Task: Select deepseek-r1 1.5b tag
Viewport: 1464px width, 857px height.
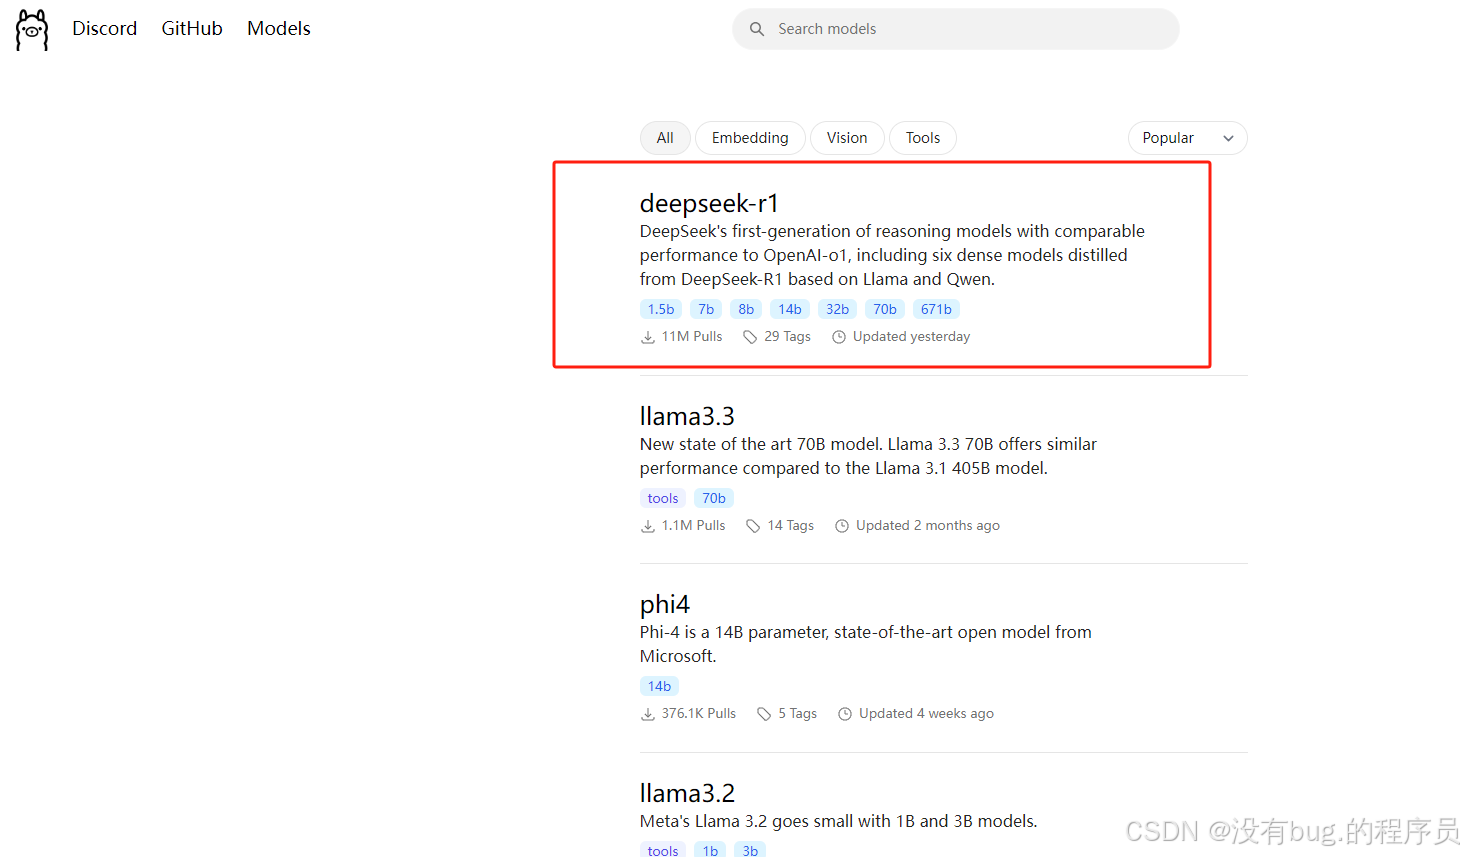Action: click(661, 309)
